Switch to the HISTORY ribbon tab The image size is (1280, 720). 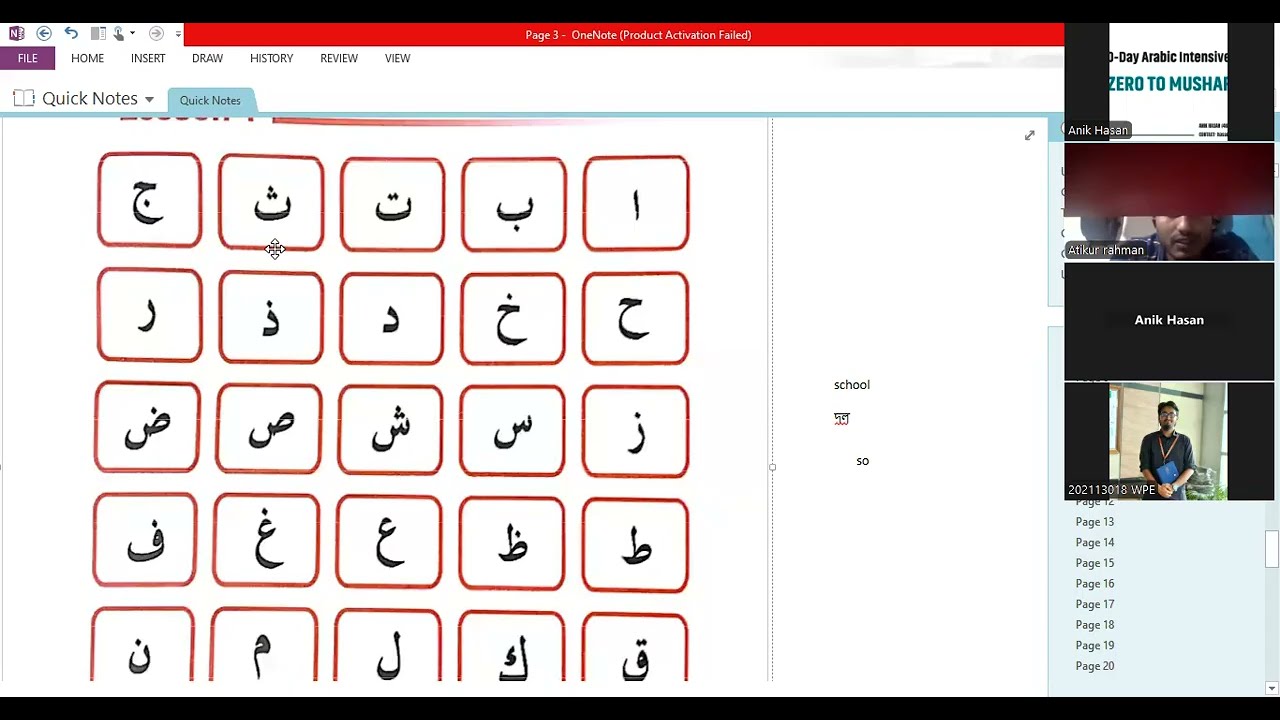[x=271, y=58]
